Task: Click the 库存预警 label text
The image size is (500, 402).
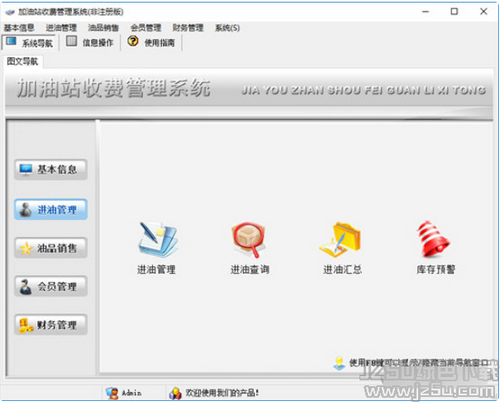Action: [x=436, y=269]
